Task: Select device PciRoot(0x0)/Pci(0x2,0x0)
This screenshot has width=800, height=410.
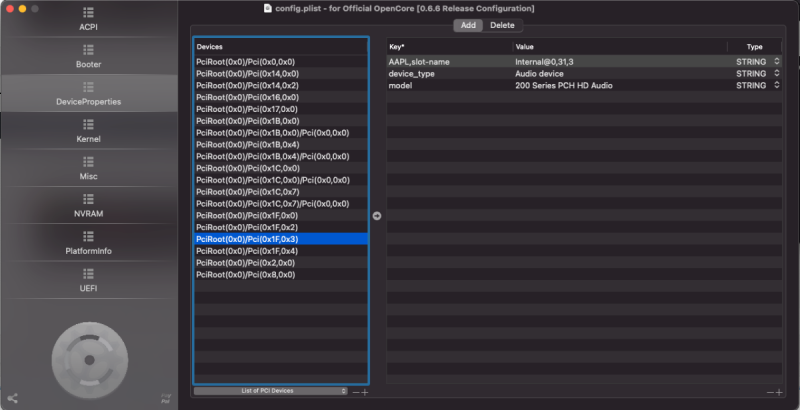Action: click(x=281, y=263)
